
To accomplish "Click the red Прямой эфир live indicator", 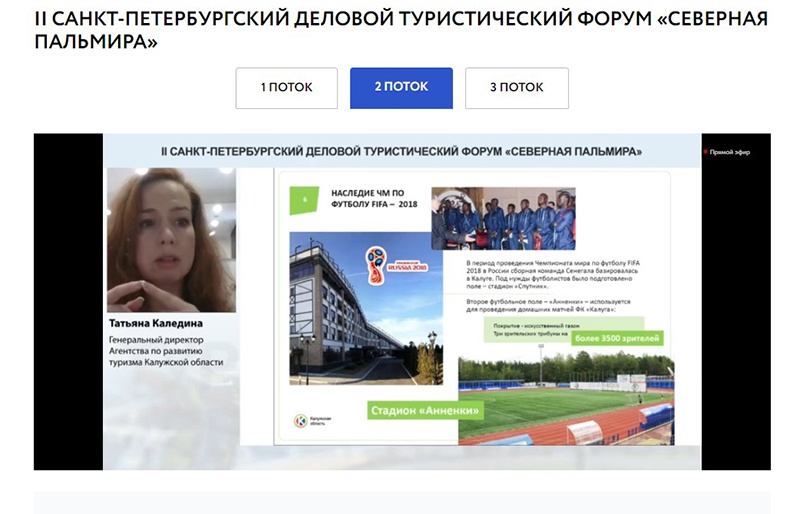I will click(727, 152).
